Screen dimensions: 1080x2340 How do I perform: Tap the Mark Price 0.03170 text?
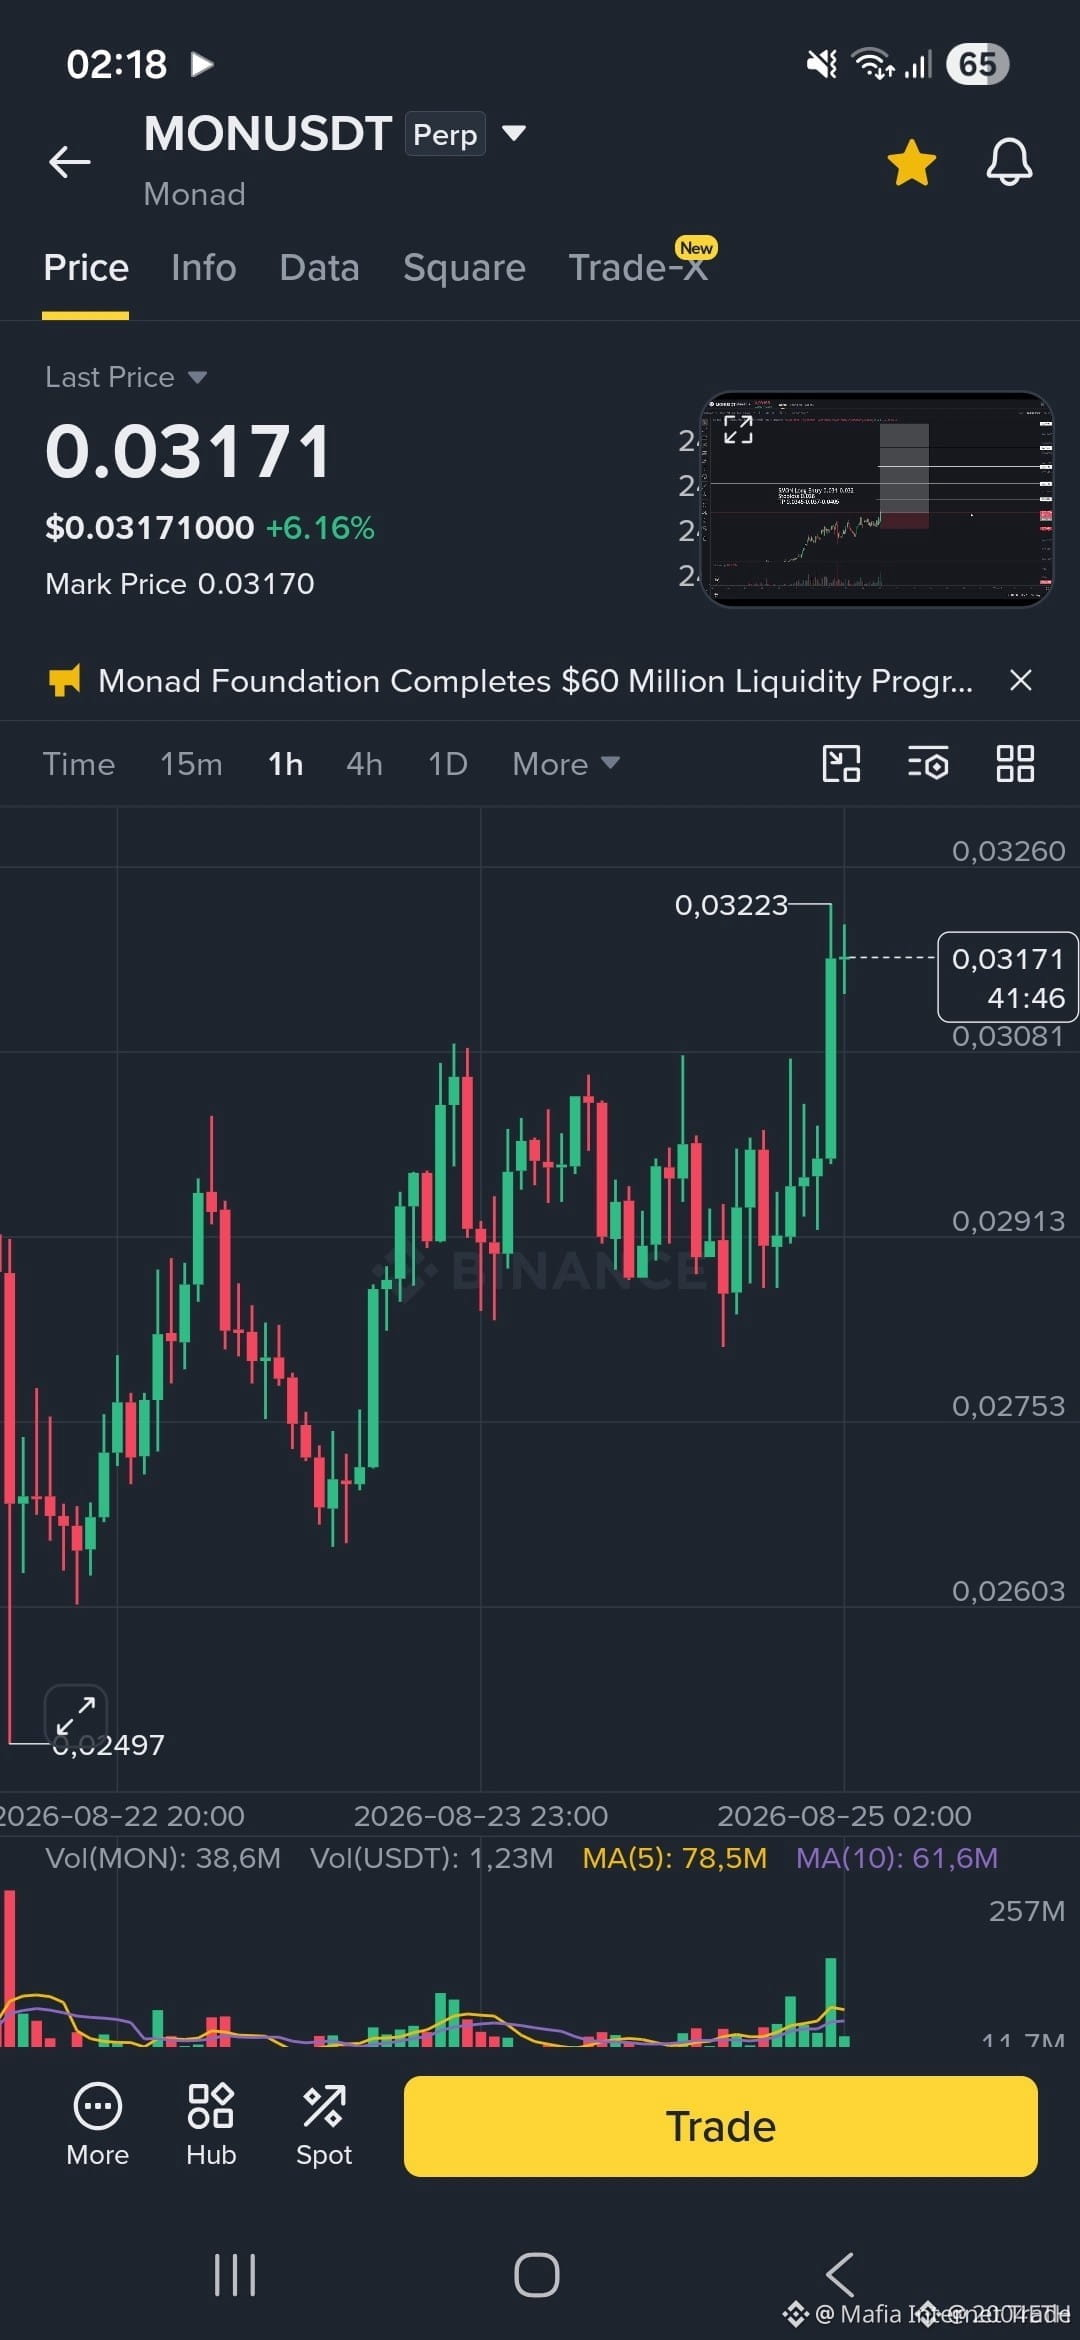tap(180, 584)
